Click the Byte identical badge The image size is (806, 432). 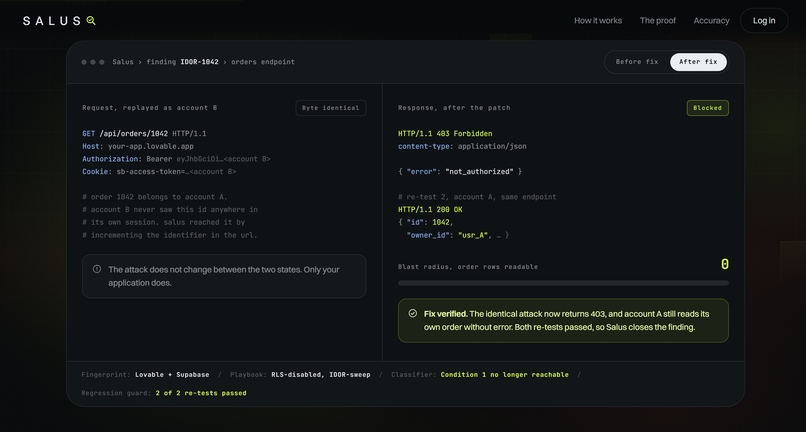(331, 108)
